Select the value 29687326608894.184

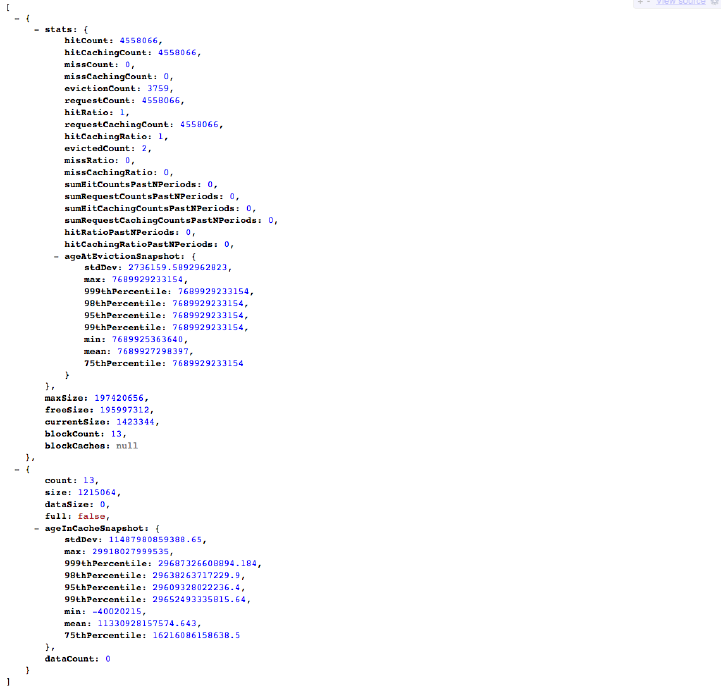pyautogui.click(x=208, y=563)
